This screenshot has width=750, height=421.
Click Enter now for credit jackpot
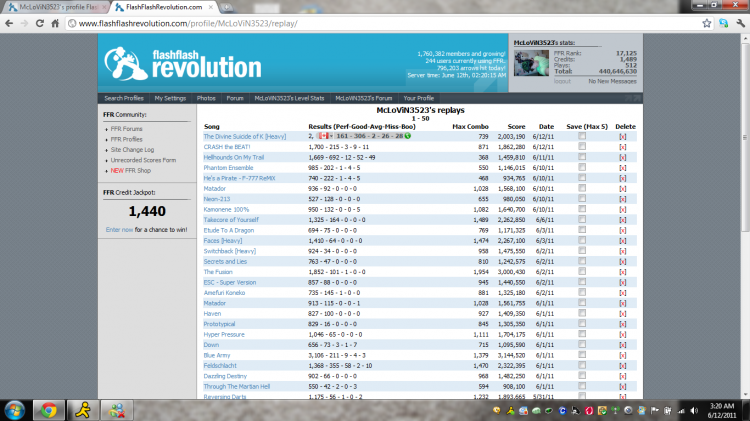point(119,230)
